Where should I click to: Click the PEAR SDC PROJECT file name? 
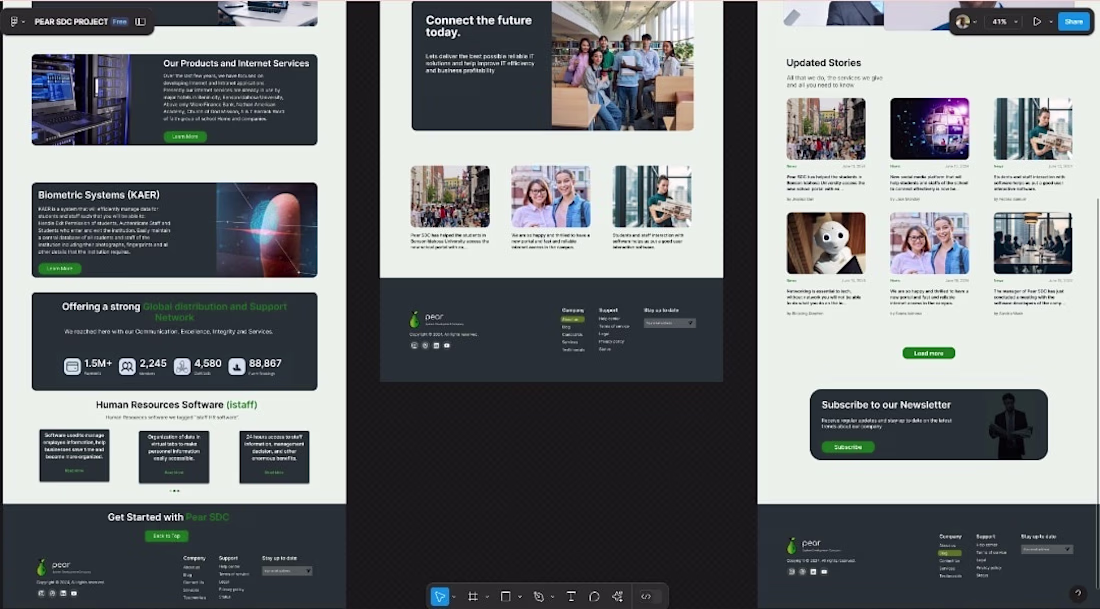pos(71,22)
